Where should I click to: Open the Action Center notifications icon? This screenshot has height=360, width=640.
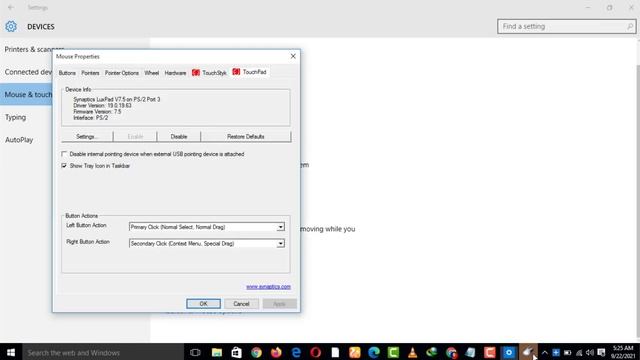pyautogui.click(x=601, y=353)
